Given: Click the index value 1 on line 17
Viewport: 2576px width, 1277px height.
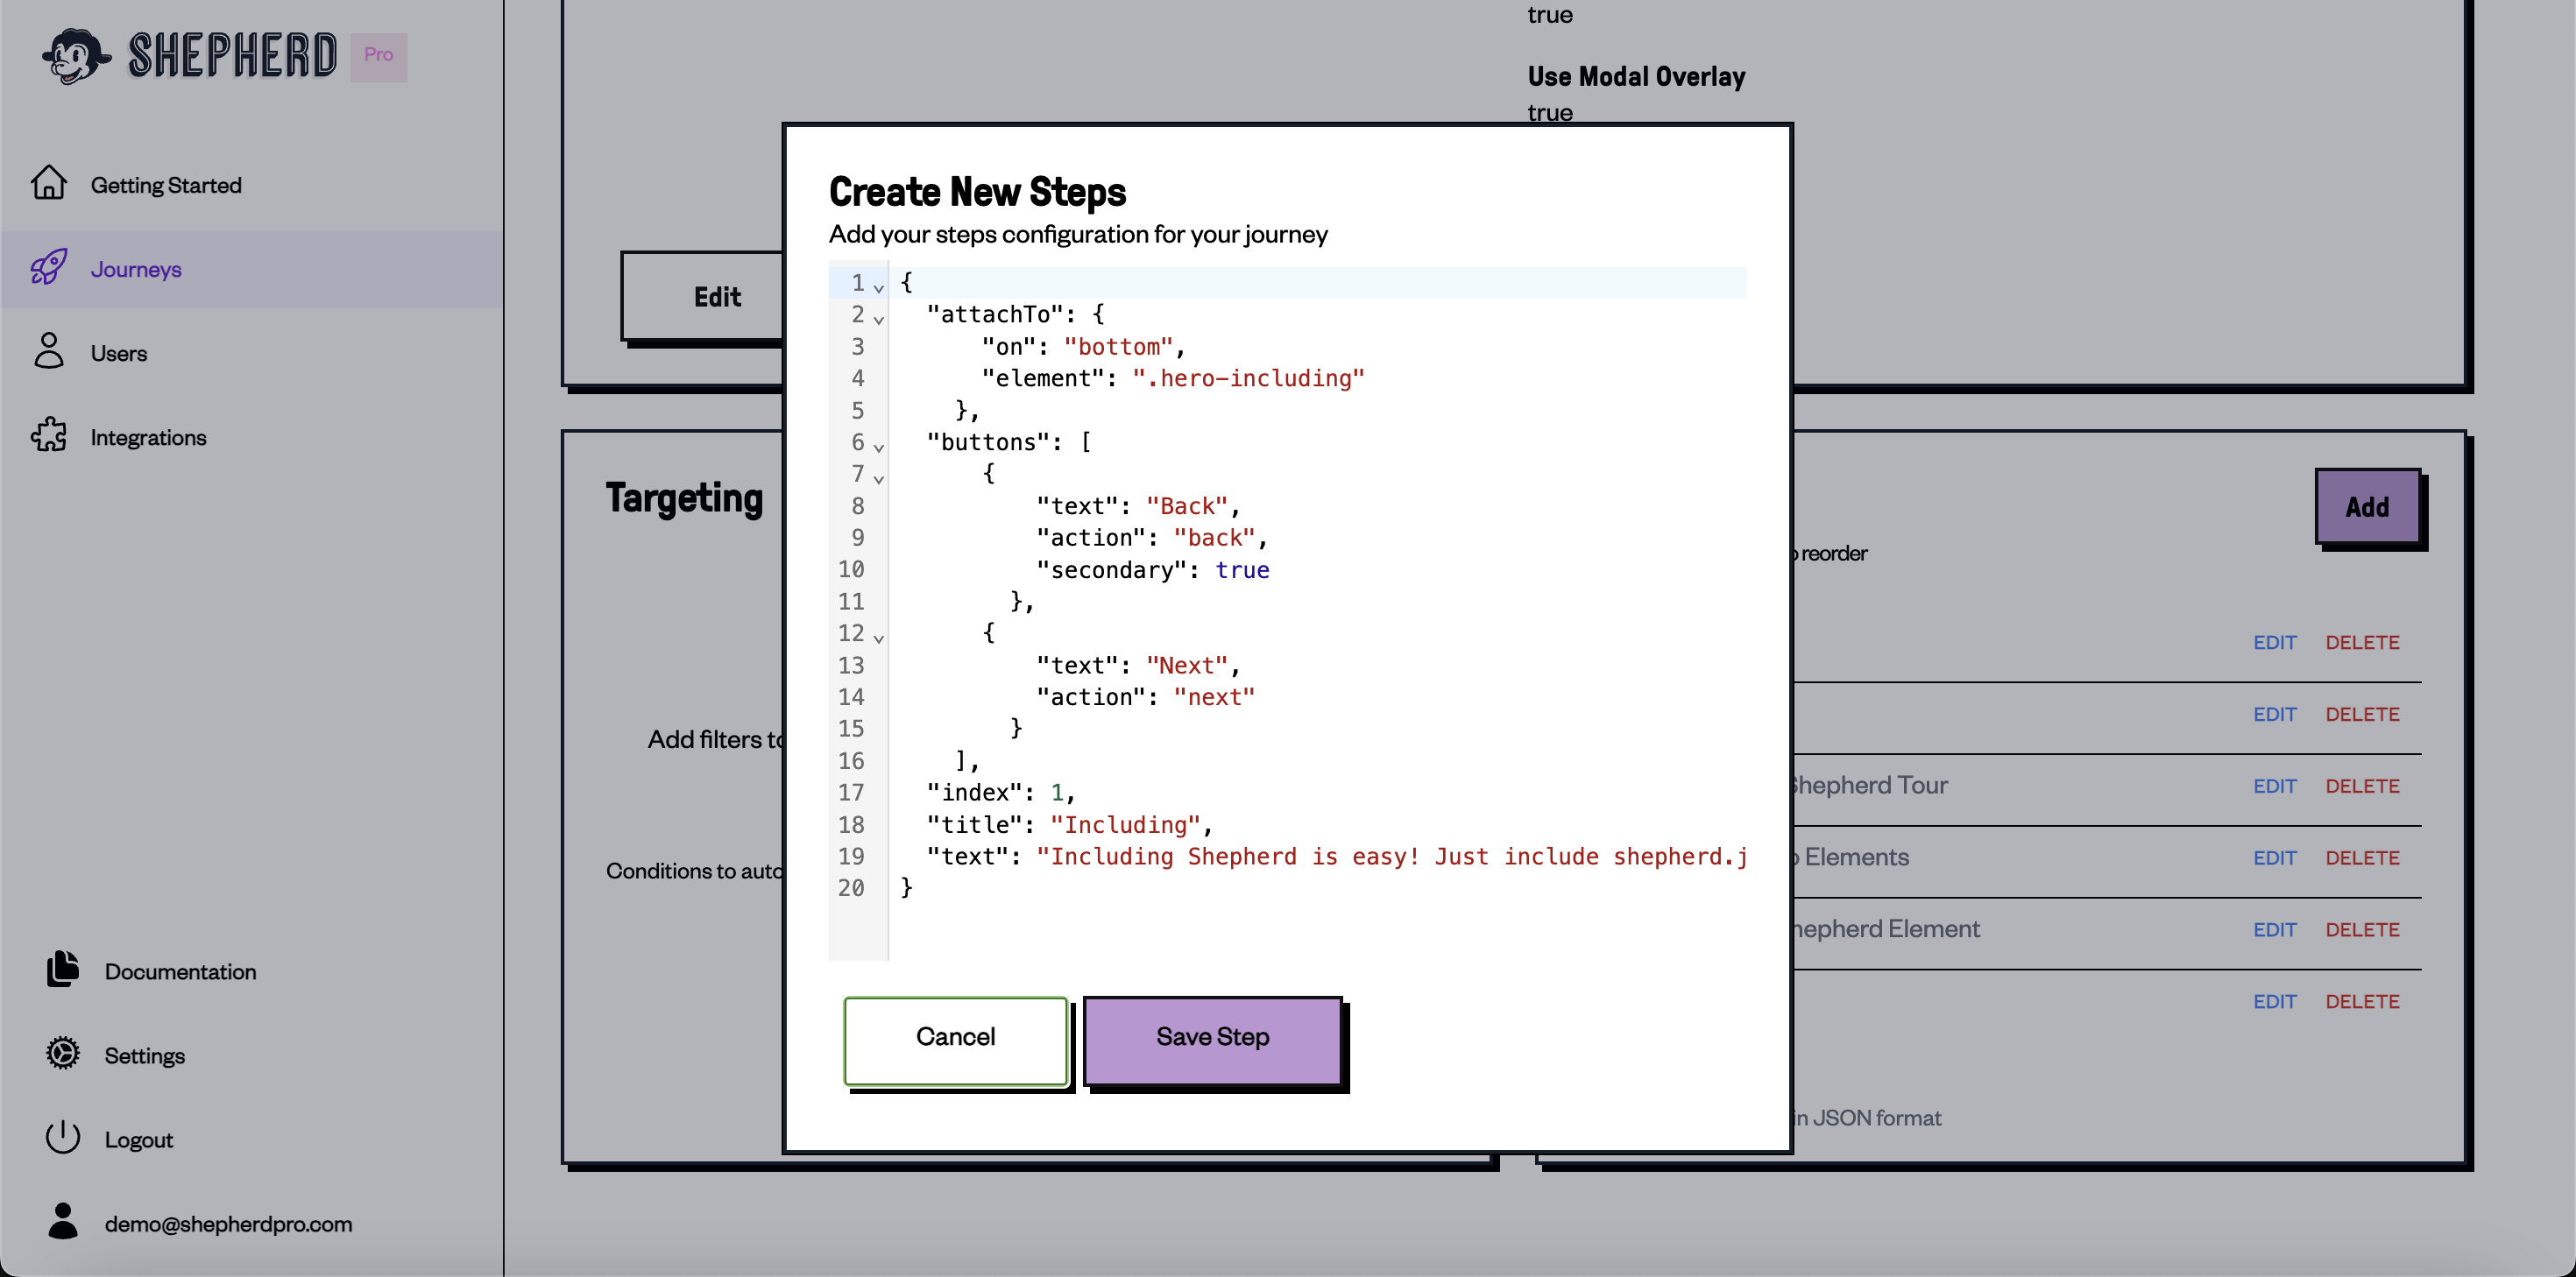Looking at the screenshot, I should click(x=1056, y=793).
